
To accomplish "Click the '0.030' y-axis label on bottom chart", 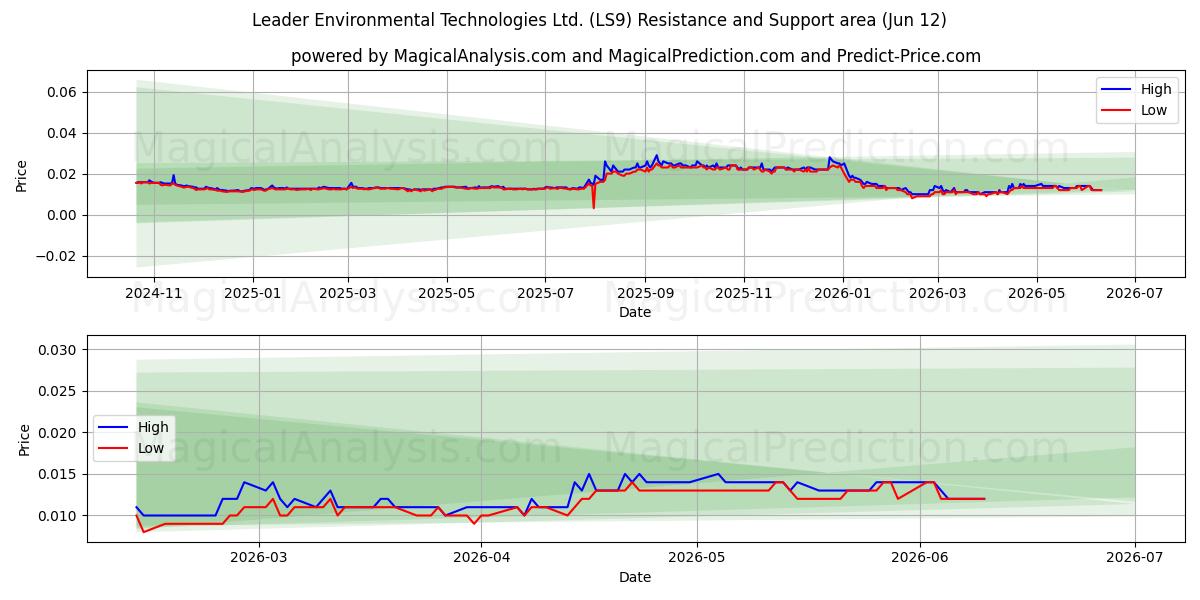I will click(x=59, y=350).
